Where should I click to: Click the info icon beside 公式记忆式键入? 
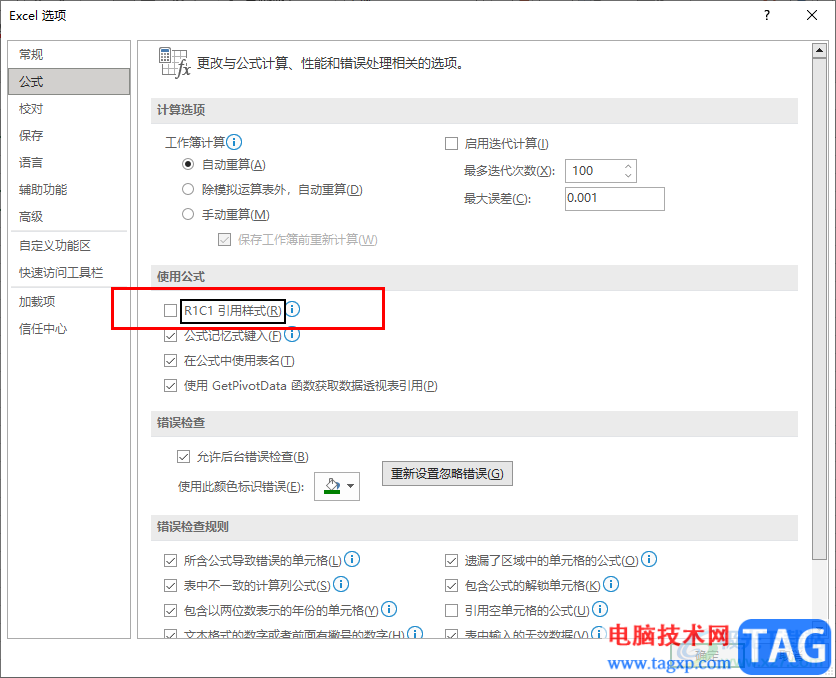coord(292,334)
